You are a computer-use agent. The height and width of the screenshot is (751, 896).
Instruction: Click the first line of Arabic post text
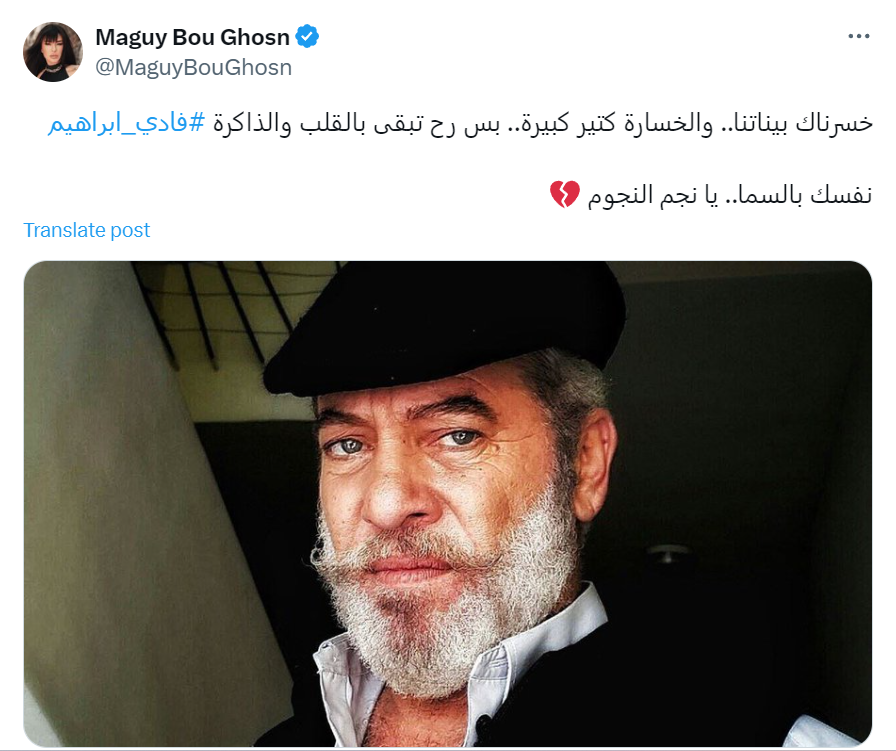coord(460,123)
